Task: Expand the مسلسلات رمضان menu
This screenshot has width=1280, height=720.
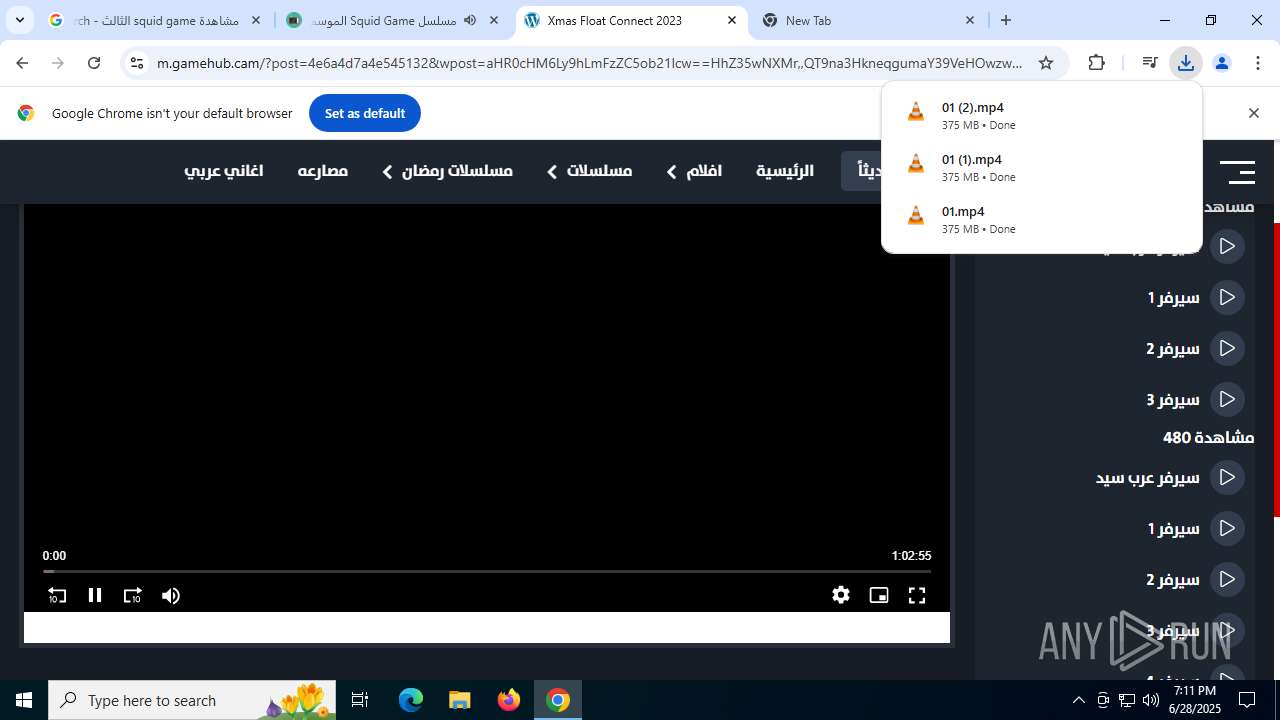Action: (447, 171)
